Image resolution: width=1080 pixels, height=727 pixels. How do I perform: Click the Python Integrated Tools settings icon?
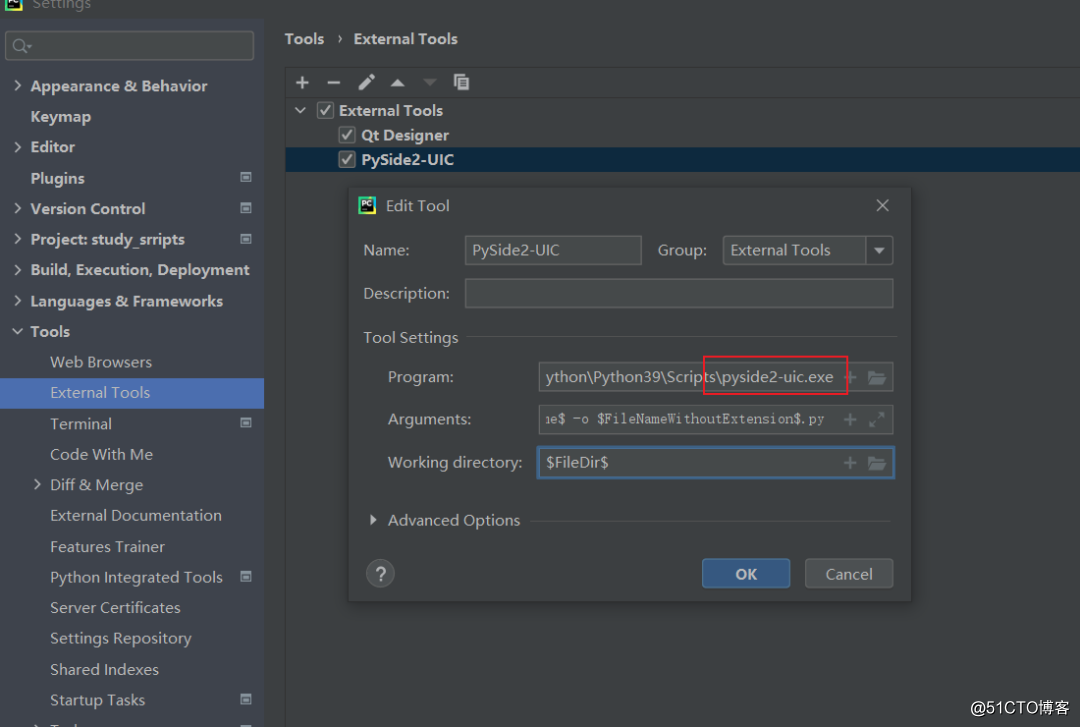pos(245,576)
